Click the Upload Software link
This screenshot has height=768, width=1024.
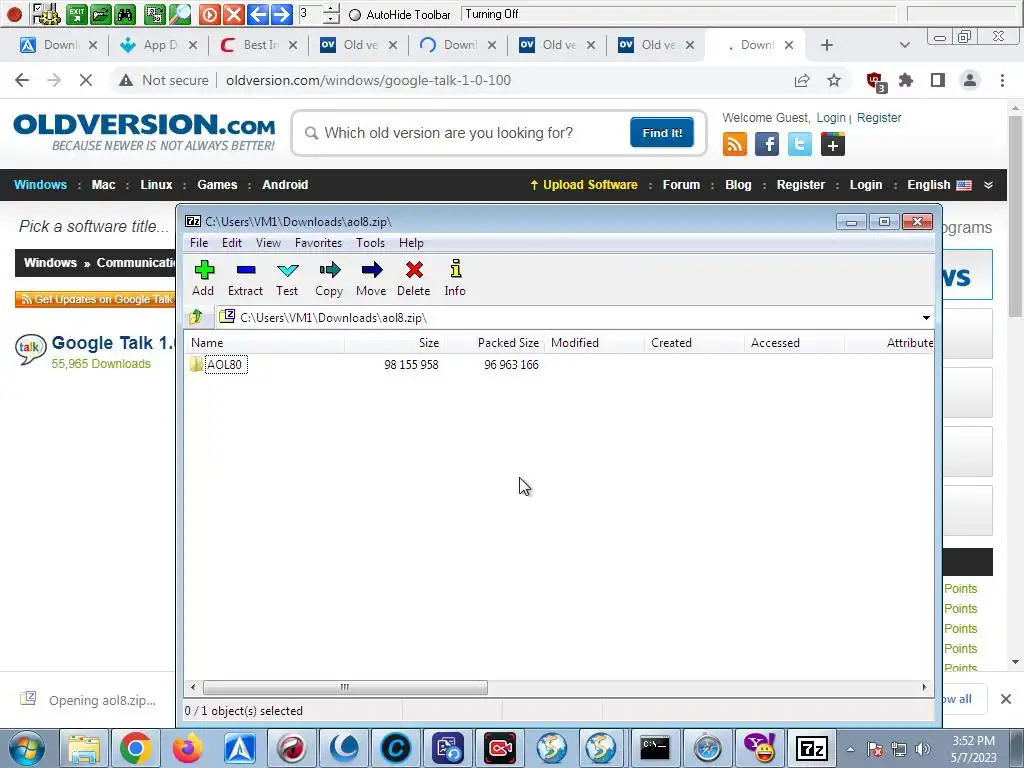point(584,185)
